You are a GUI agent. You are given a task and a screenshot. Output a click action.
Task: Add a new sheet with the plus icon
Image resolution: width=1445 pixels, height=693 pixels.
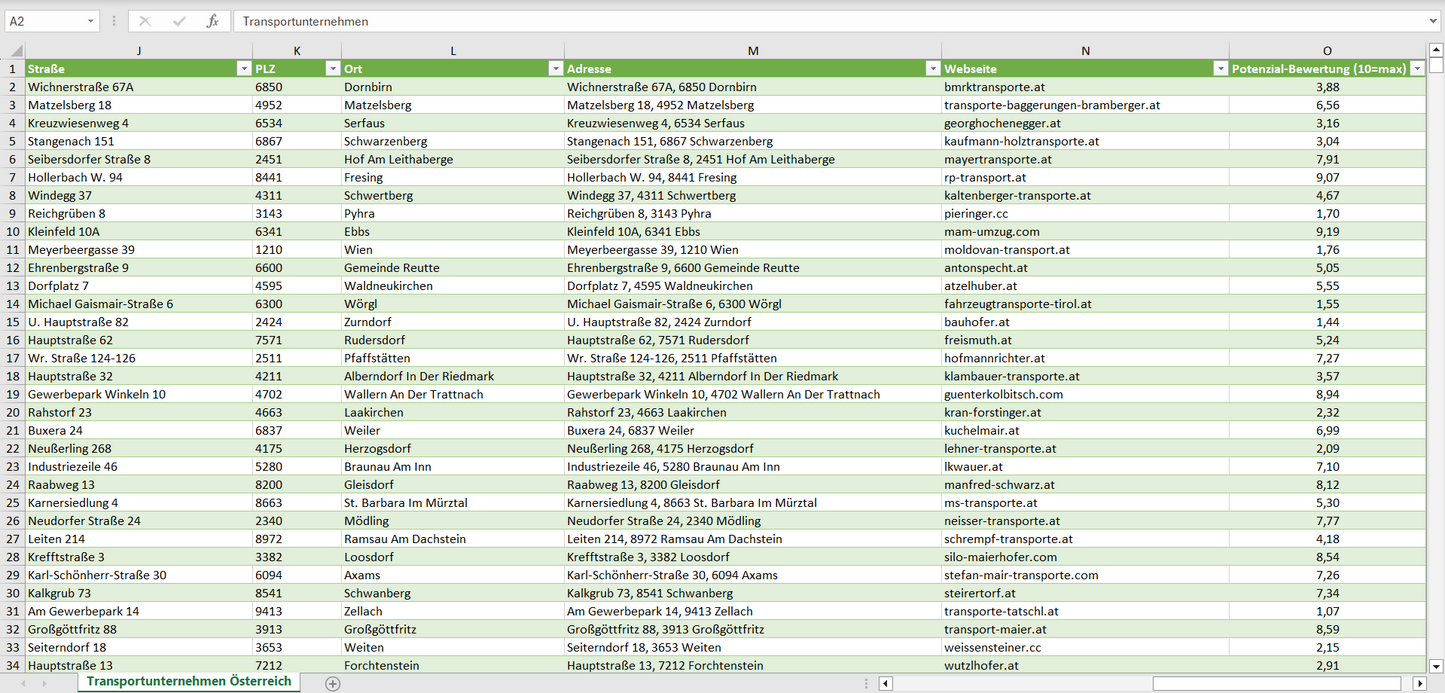coord(333,683)
